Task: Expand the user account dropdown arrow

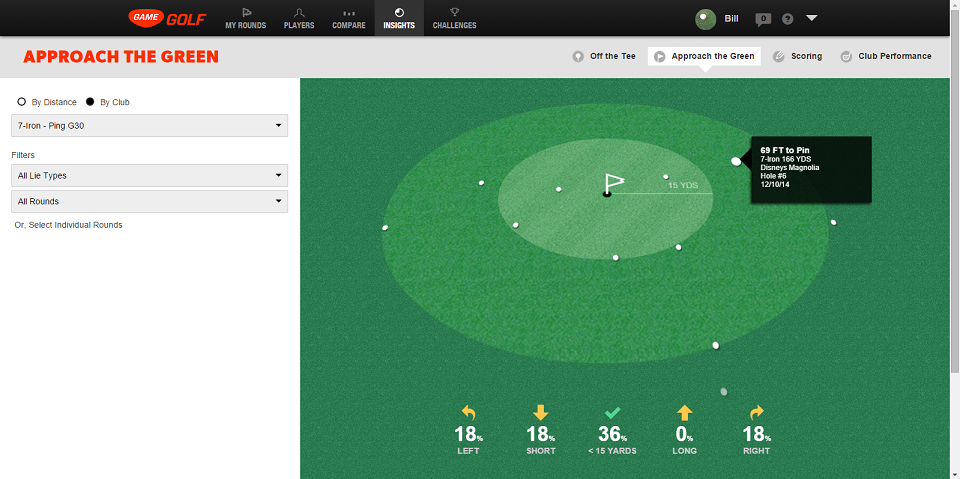Action: 811,18
